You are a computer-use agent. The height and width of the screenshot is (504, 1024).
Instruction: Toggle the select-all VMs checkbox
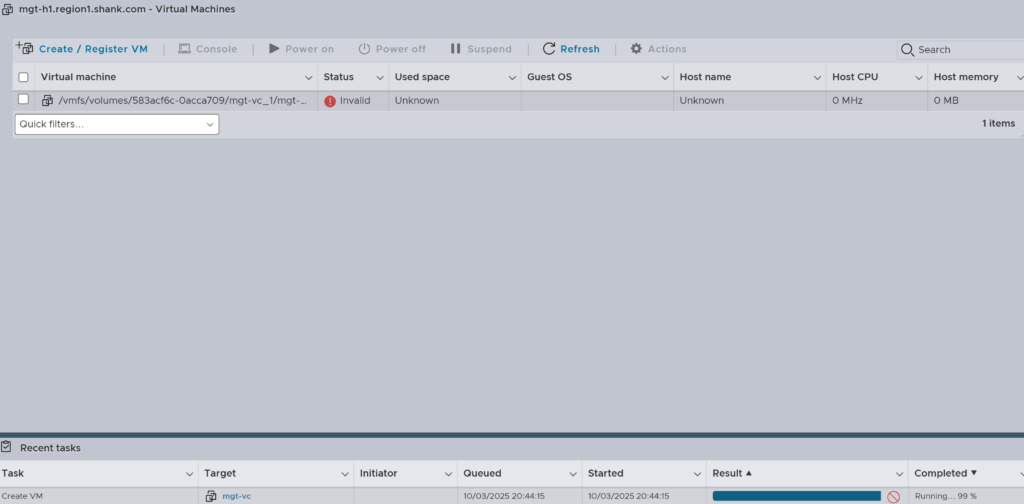24,77
